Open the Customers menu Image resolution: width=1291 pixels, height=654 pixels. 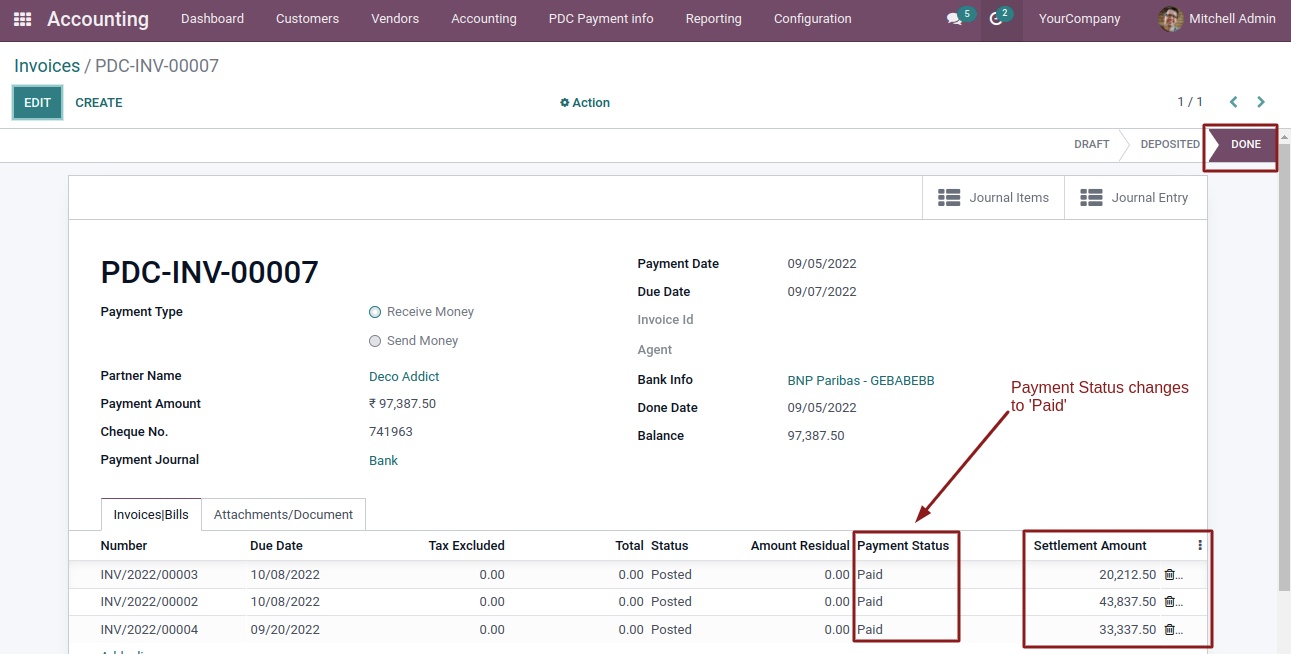tap(307, 19)
